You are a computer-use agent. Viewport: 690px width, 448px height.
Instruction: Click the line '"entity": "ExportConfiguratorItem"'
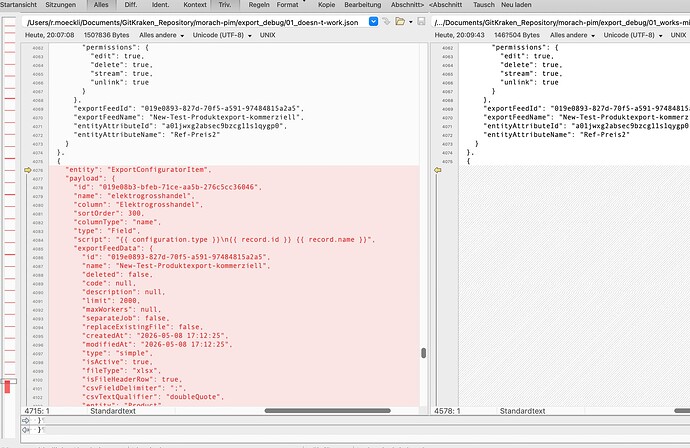point(138,170)
